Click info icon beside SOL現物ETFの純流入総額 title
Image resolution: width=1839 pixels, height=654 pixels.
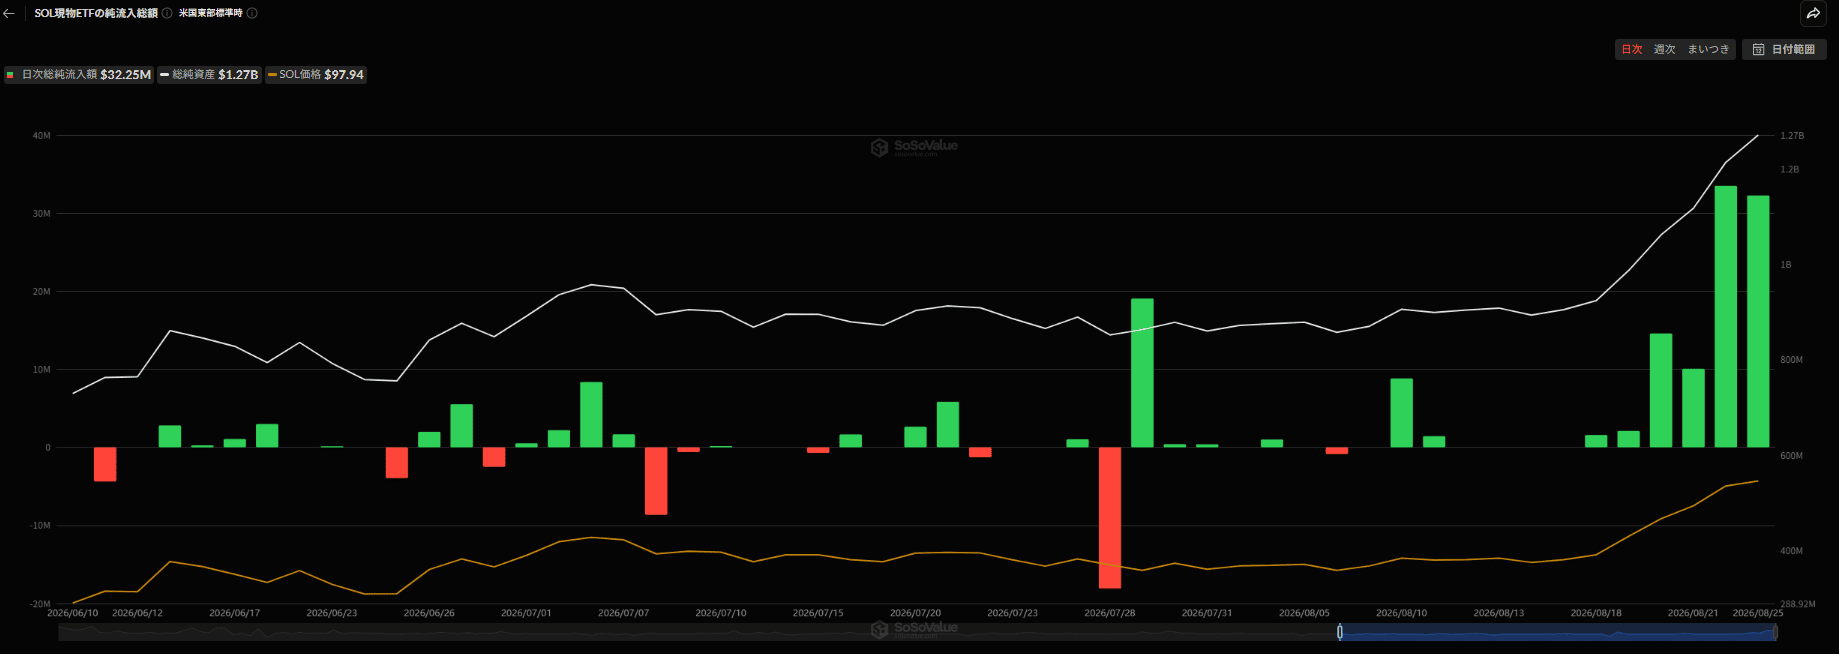pyautogui.click(x=167, y=13)
